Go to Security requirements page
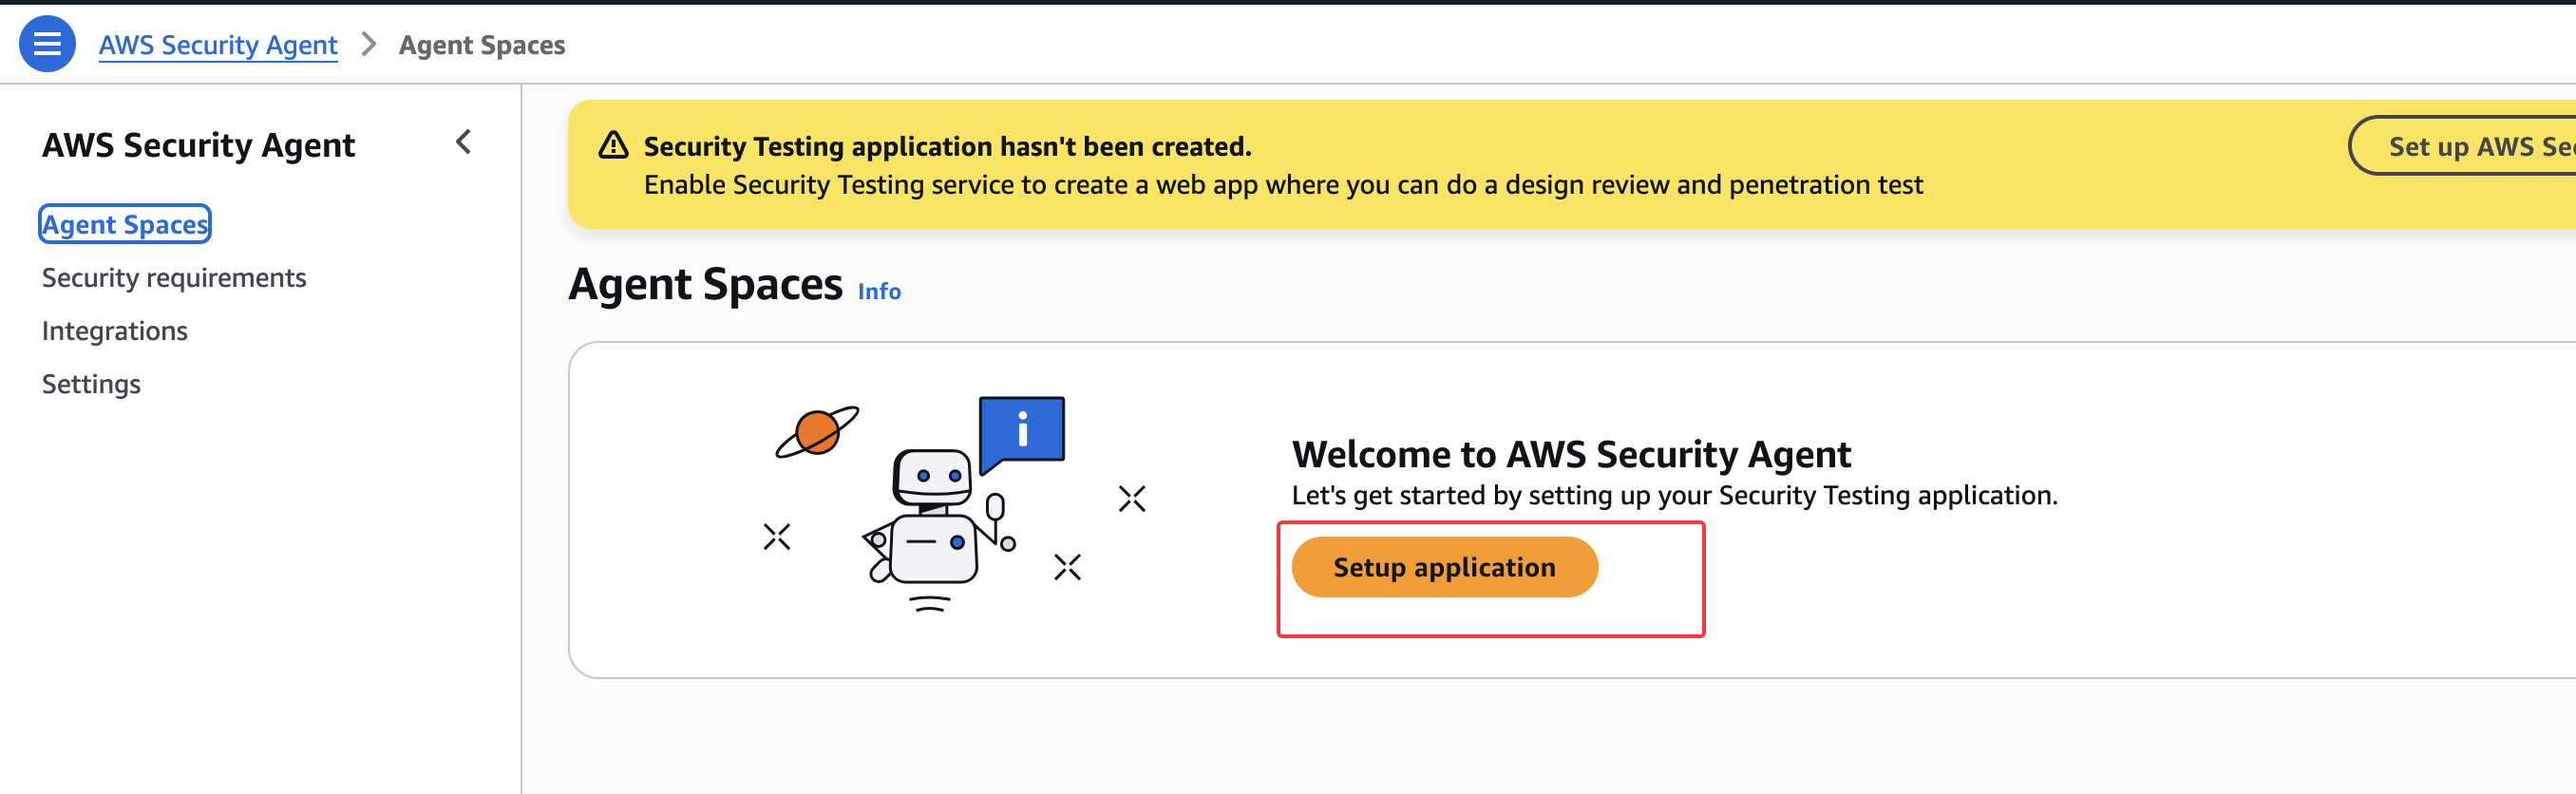Viewport: 2576px width, 794px height. pyautogui.click(x=174, y=278)
